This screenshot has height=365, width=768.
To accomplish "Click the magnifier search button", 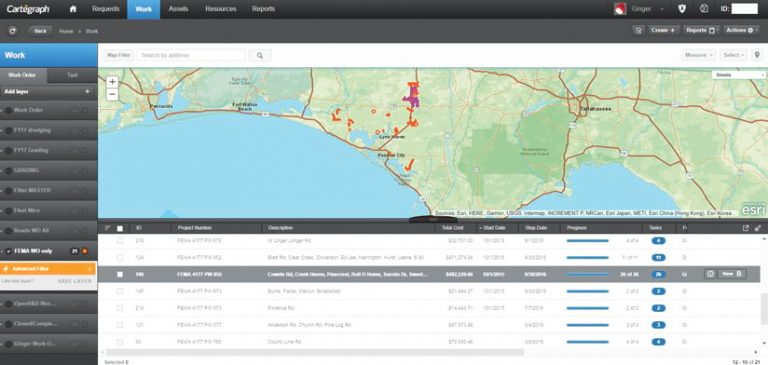I will tap(260, 55).
